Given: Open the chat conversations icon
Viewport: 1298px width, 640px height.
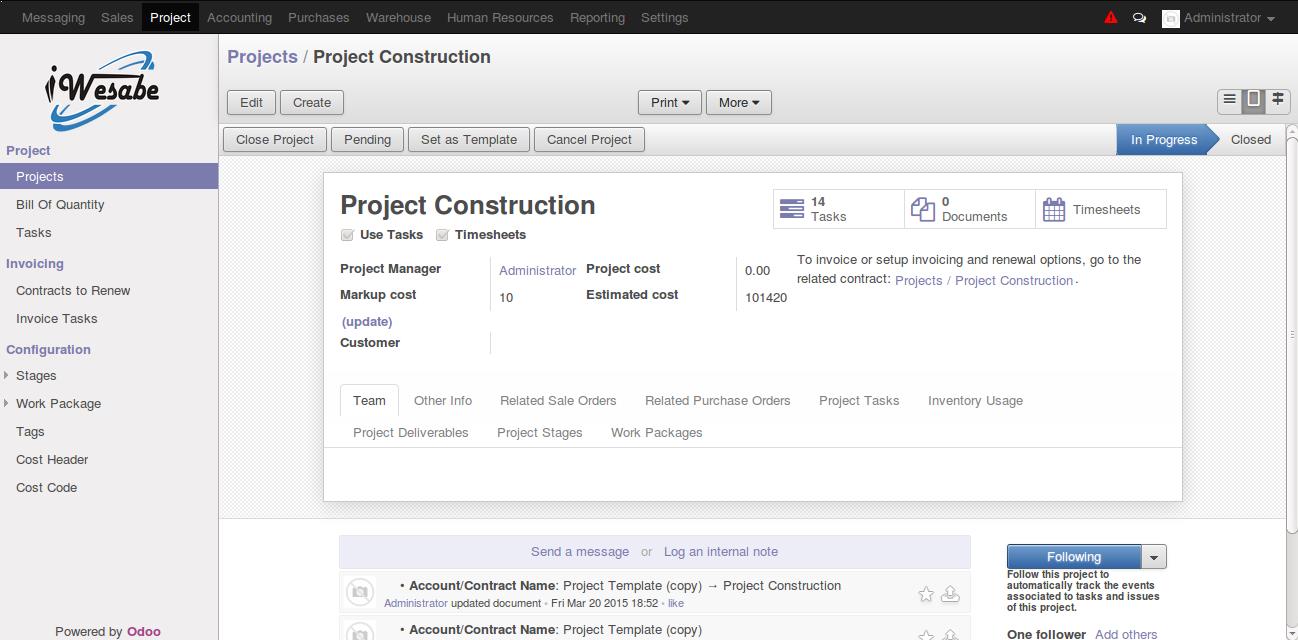Looking at the screenshot, I should pos(1139,18).
